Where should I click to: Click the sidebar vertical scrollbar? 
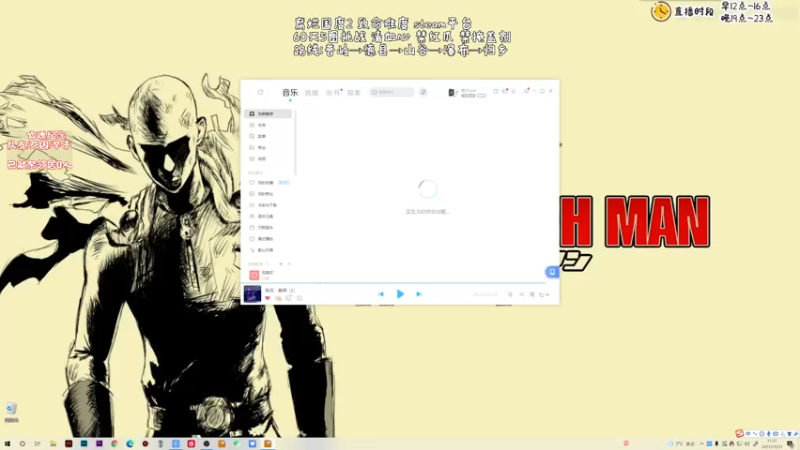tap(295, 143)
